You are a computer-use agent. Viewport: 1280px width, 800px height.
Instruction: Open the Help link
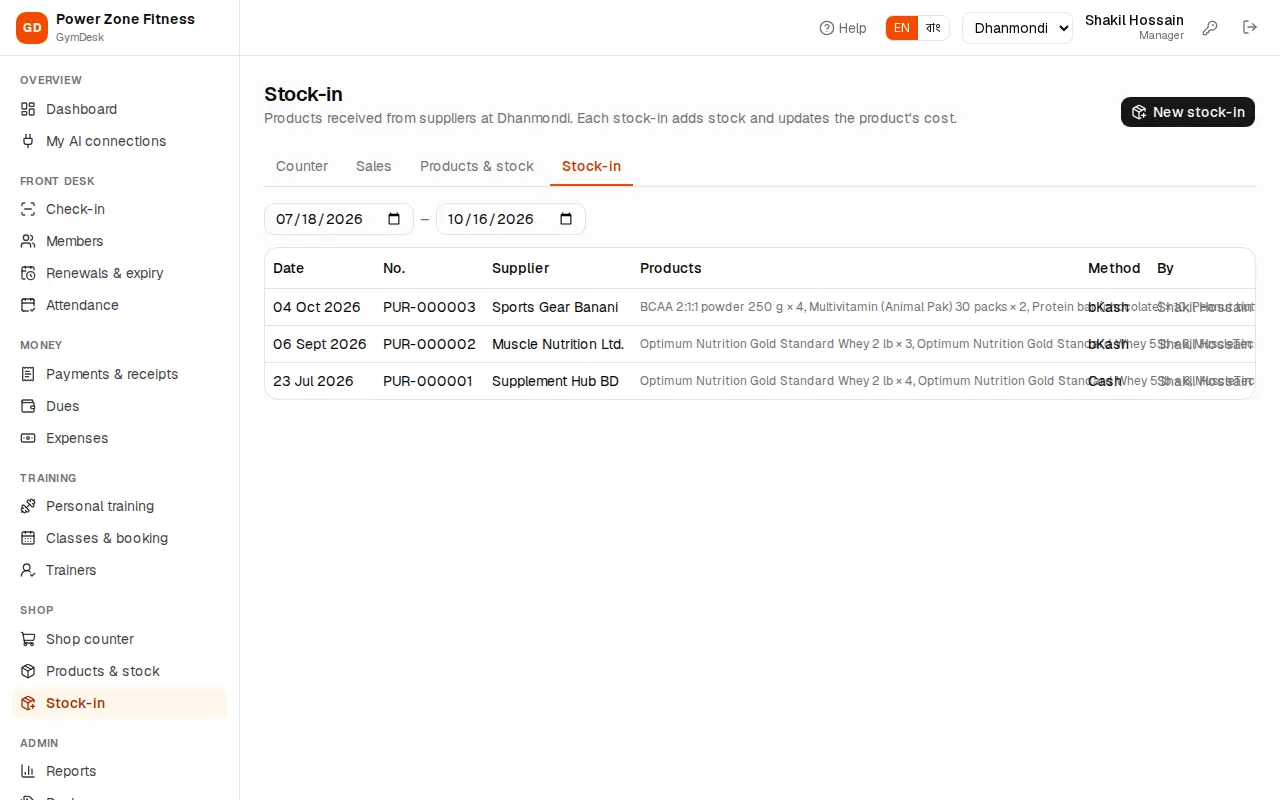click(843, 28)
